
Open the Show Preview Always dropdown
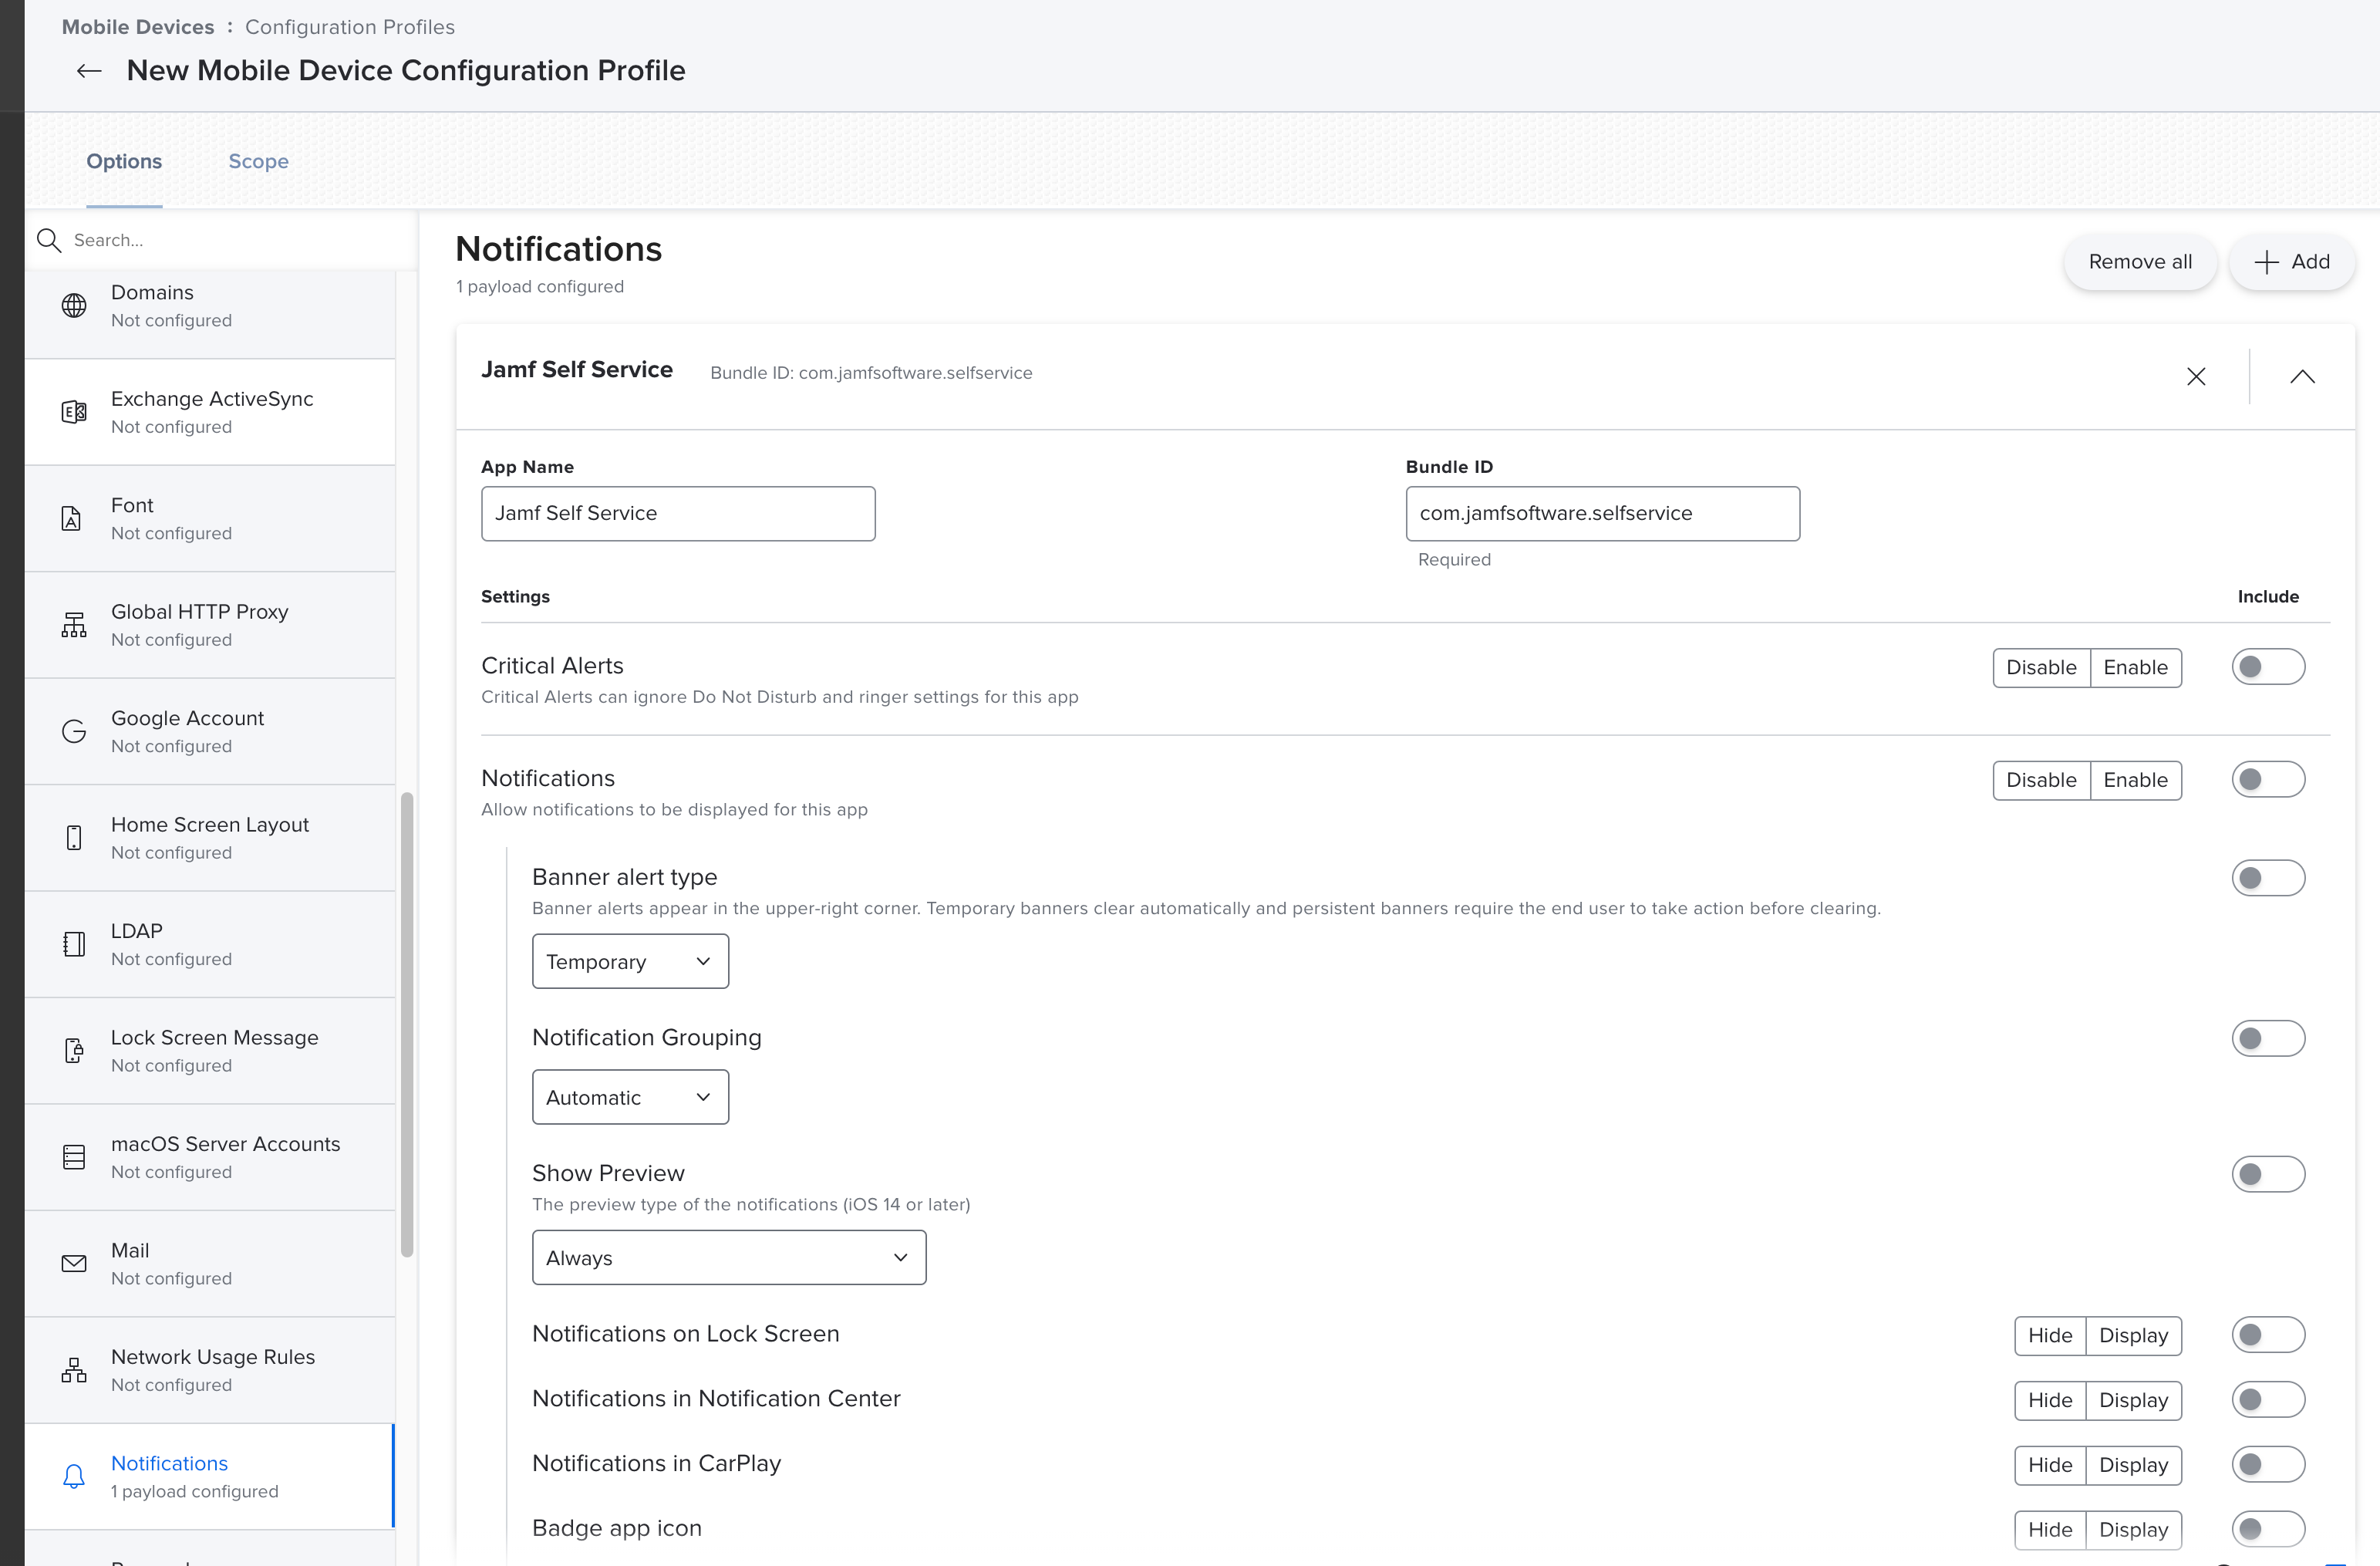click(x=729, y=1258)
